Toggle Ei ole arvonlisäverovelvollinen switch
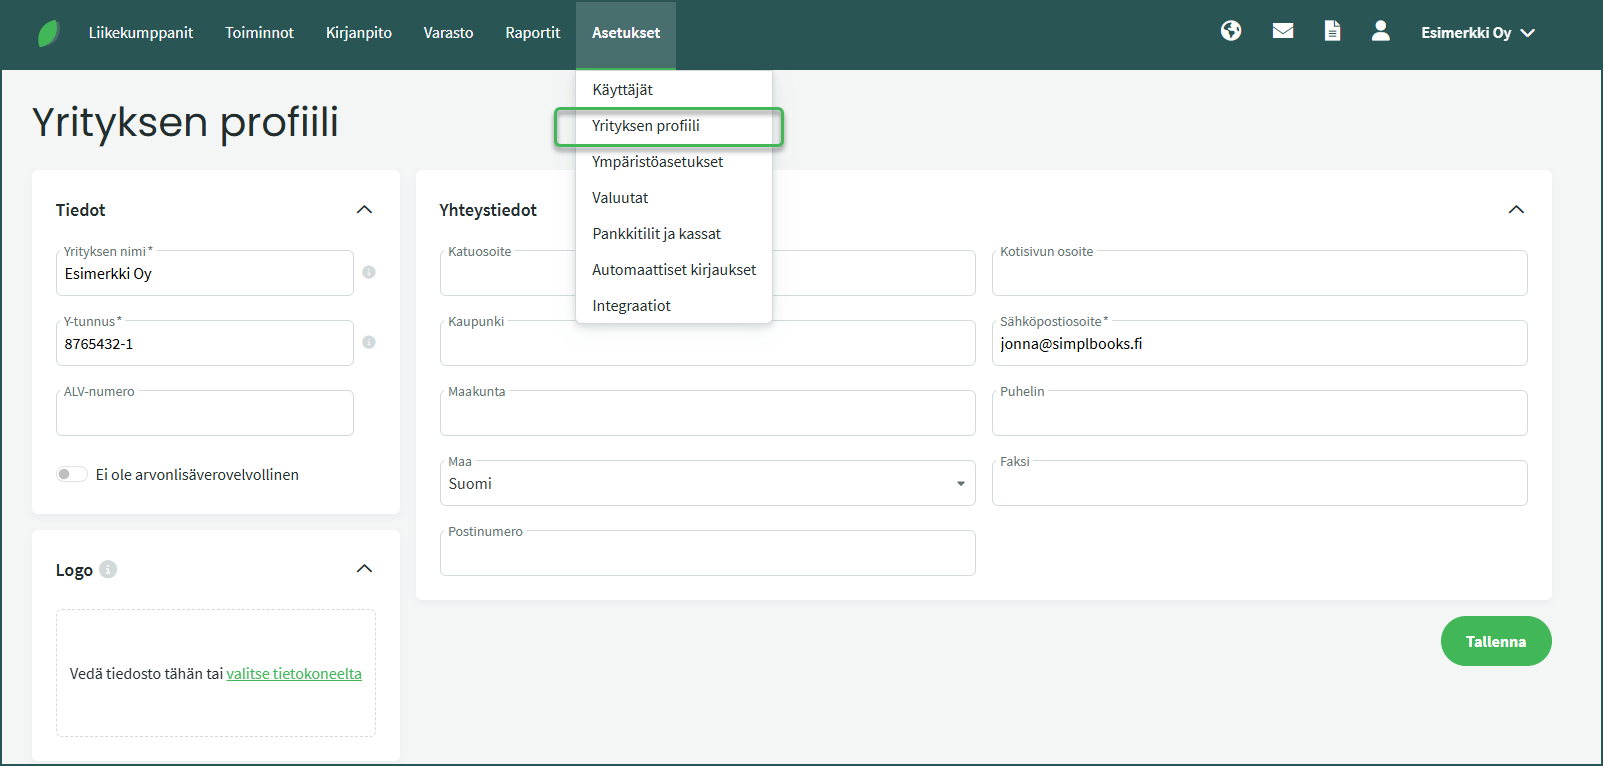 click(x=71, y=474)
